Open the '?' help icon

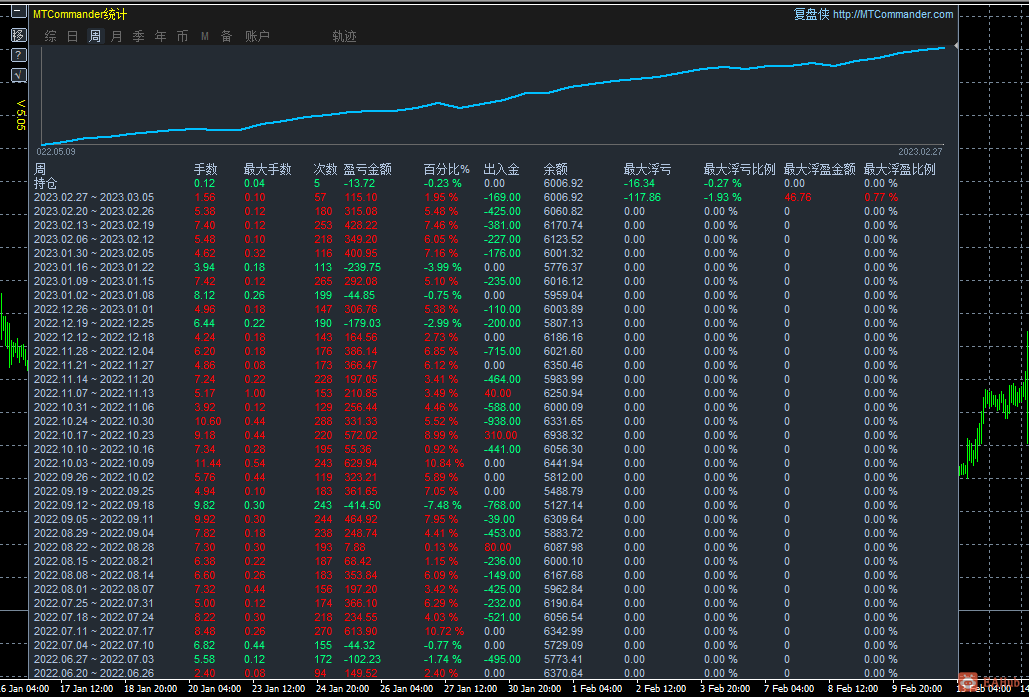pos(18,55)
